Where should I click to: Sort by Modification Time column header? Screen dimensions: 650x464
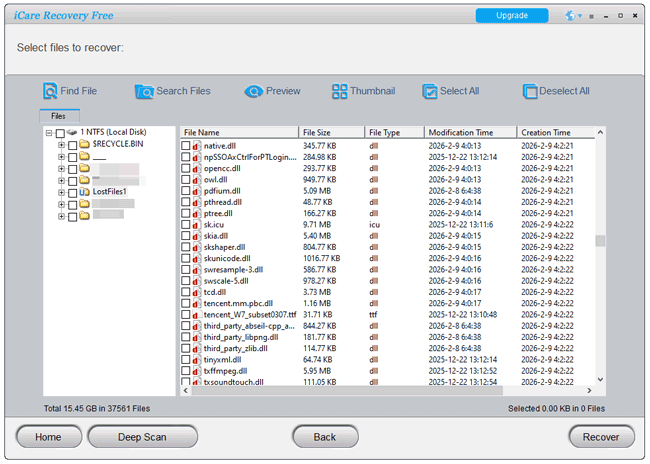471,132
